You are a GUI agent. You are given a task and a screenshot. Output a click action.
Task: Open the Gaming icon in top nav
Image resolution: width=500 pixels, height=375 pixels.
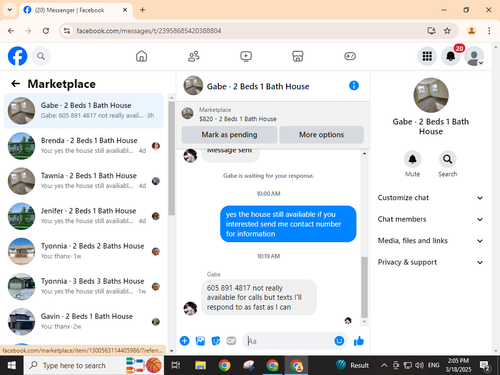(x=350, y=56)
